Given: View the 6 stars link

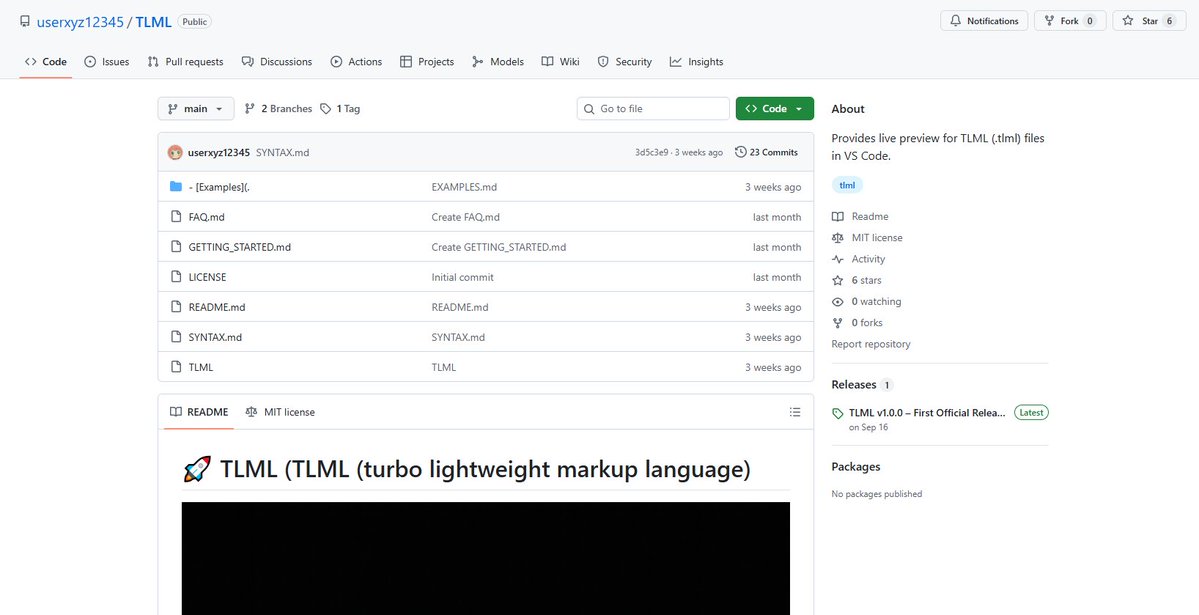Looking at the screenshot, I should pyautogui.click(x=856, y=281).
